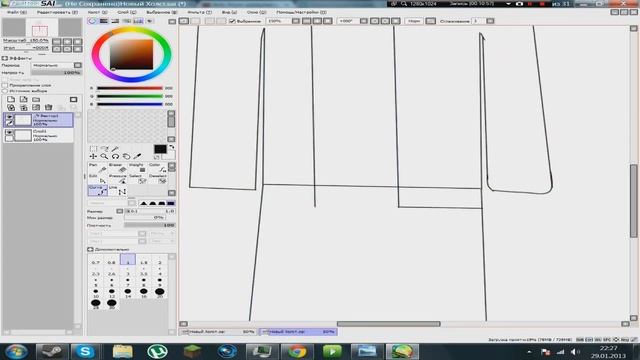Select the Pen vector tool
The width and height of the screenshot is (640, 360).
pyautogui.click(x=98, y=167)
